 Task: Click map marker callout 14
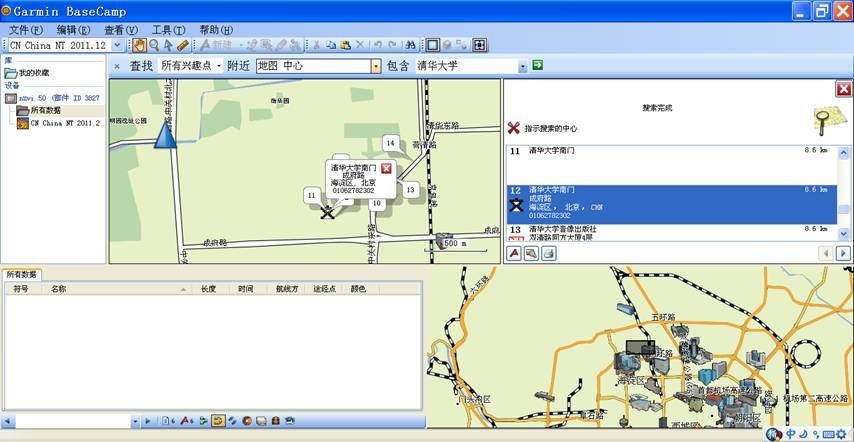tap(391, 144)
